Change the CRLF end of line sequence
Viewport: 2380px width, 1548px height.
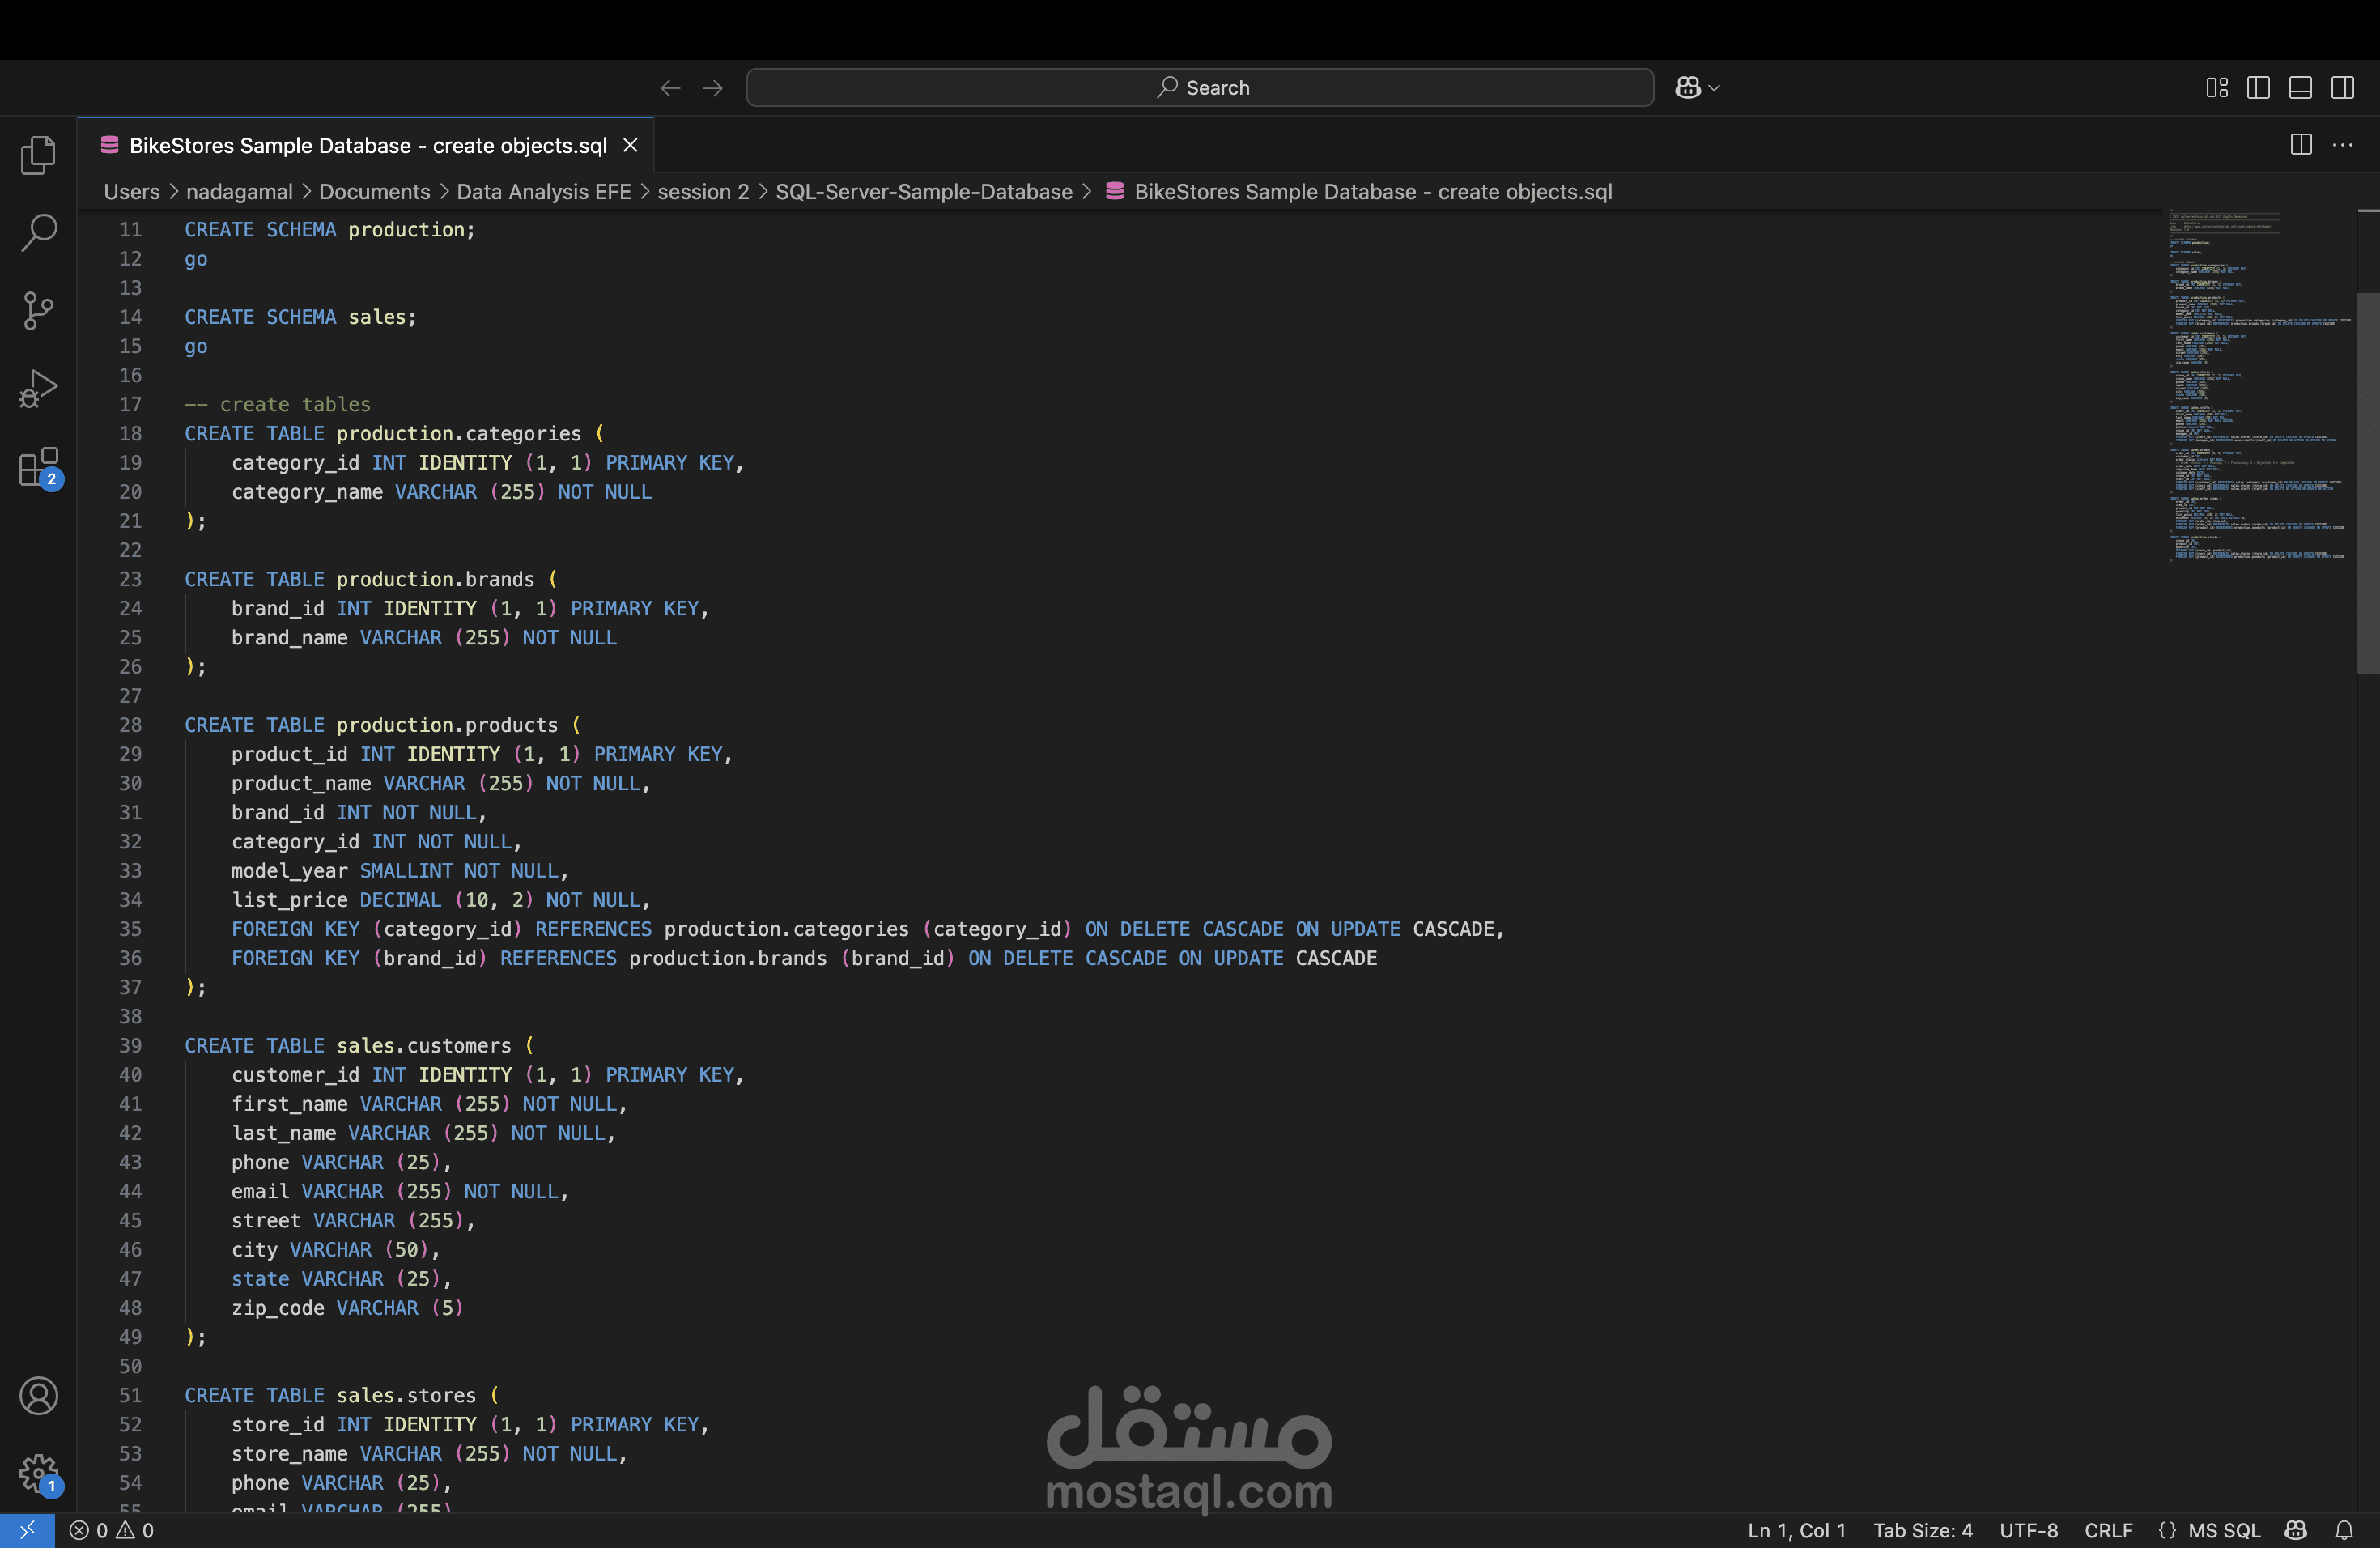point(2108,1530)
